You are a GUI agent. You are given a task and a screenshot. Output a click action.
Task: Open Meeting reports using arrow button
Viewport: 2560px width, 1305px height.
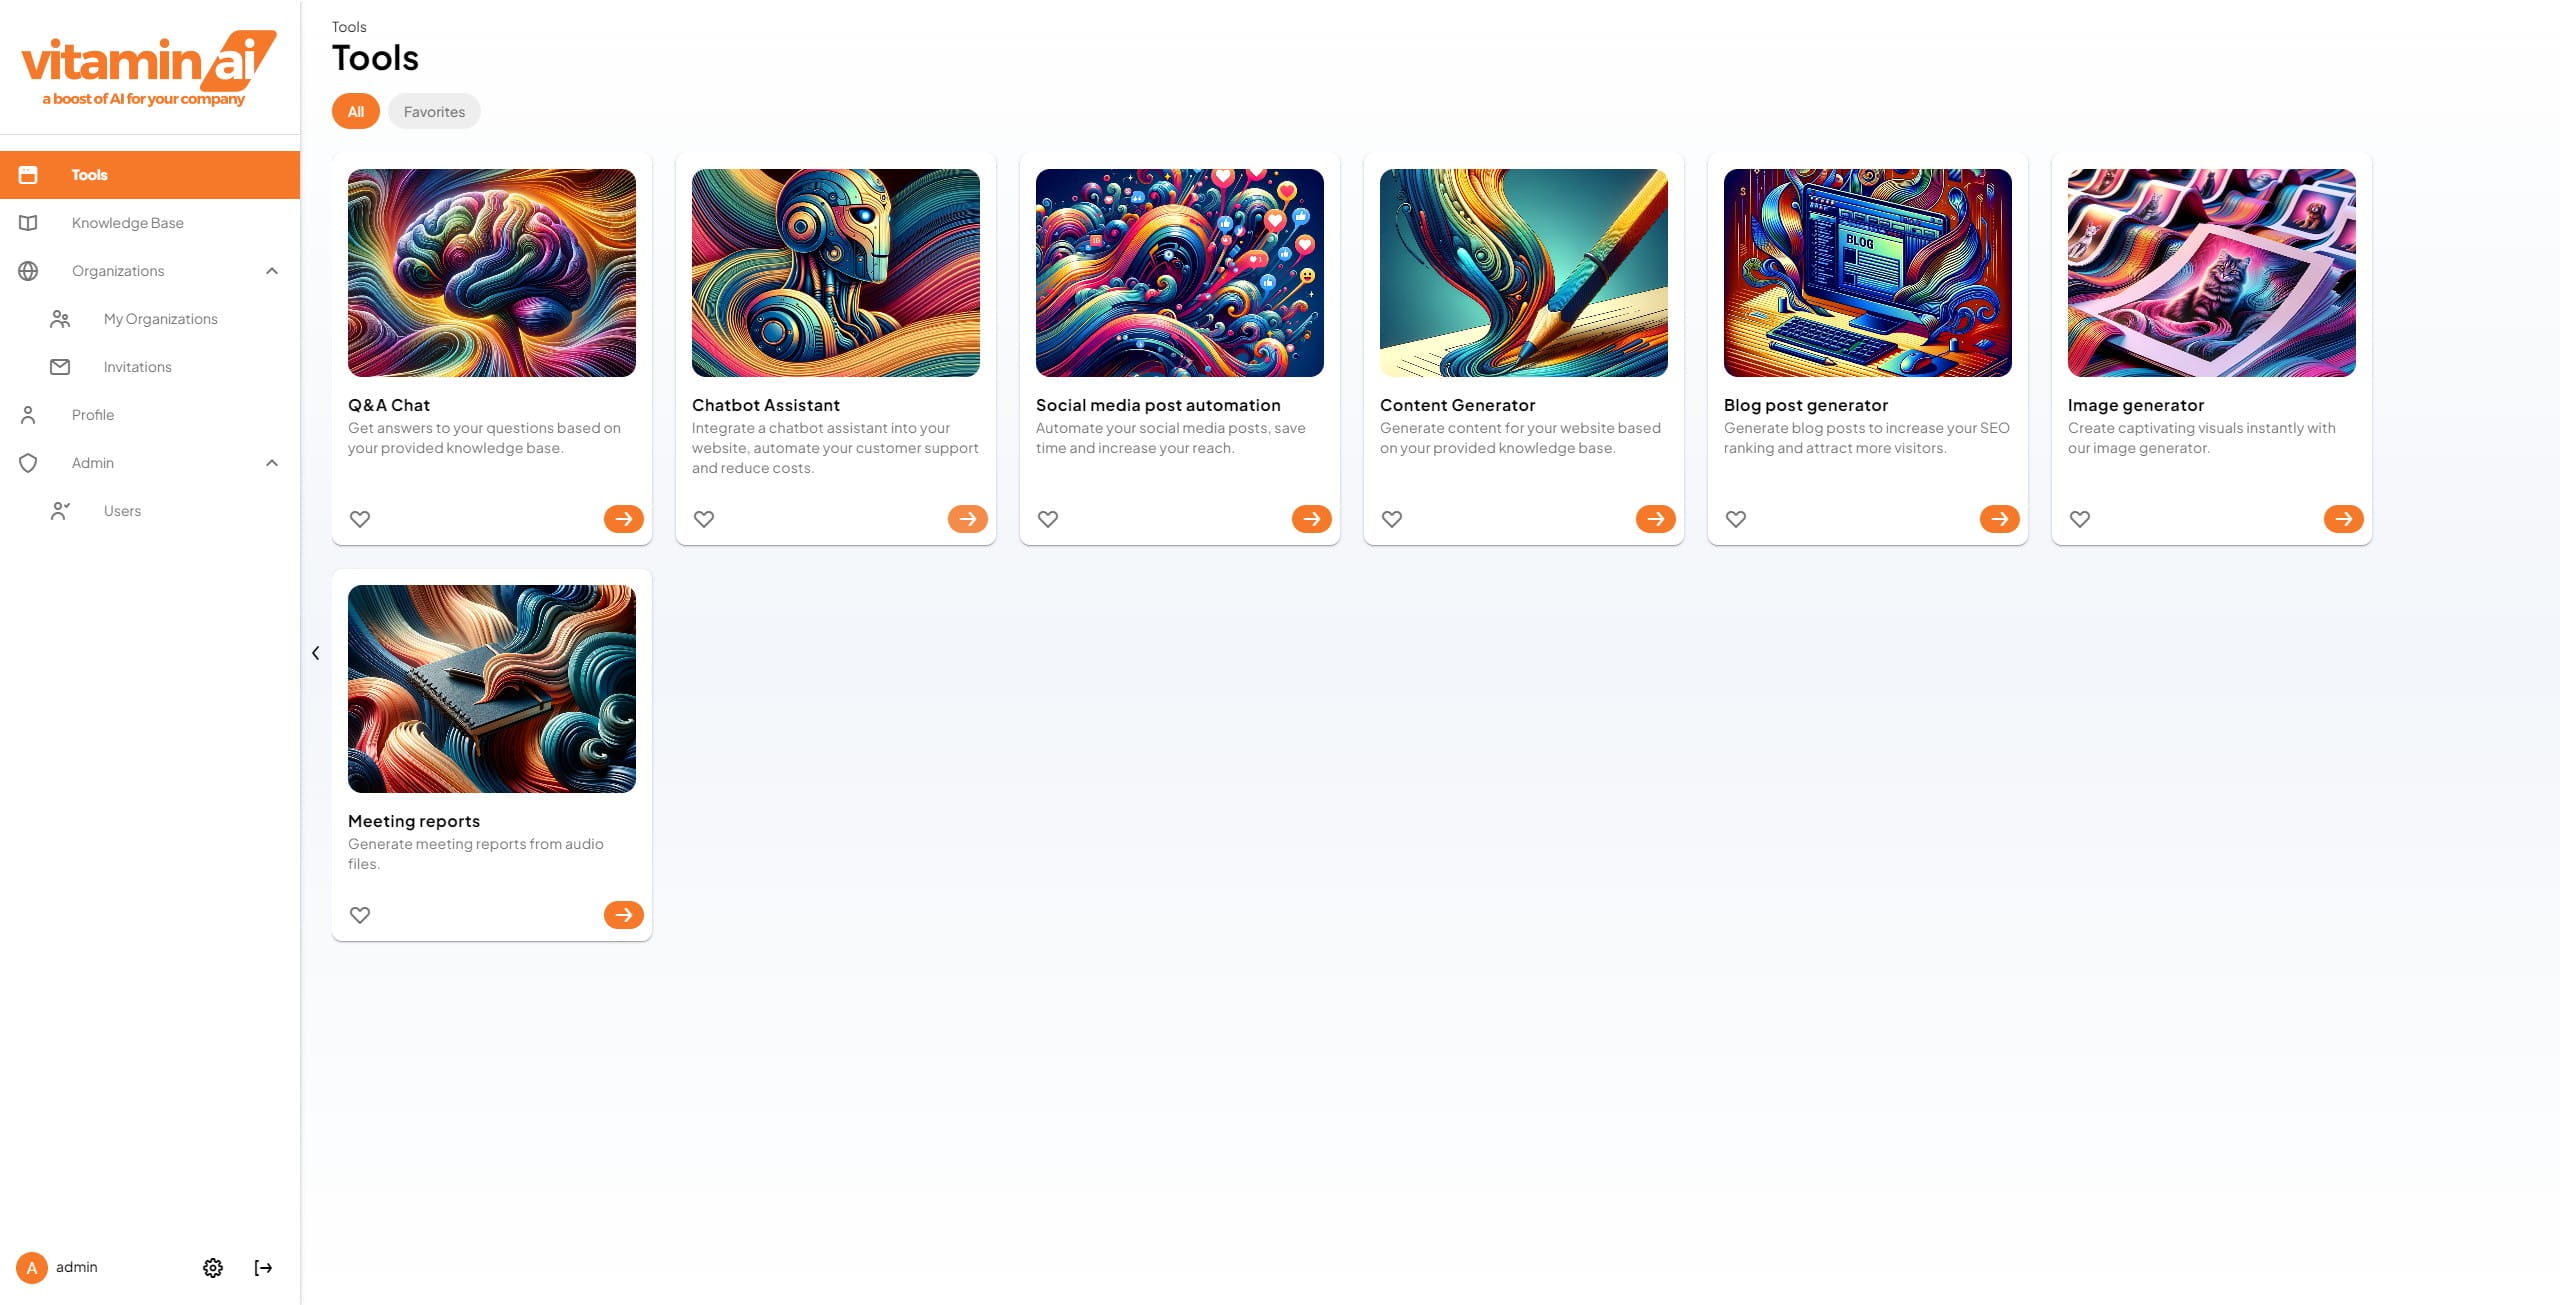624,915
